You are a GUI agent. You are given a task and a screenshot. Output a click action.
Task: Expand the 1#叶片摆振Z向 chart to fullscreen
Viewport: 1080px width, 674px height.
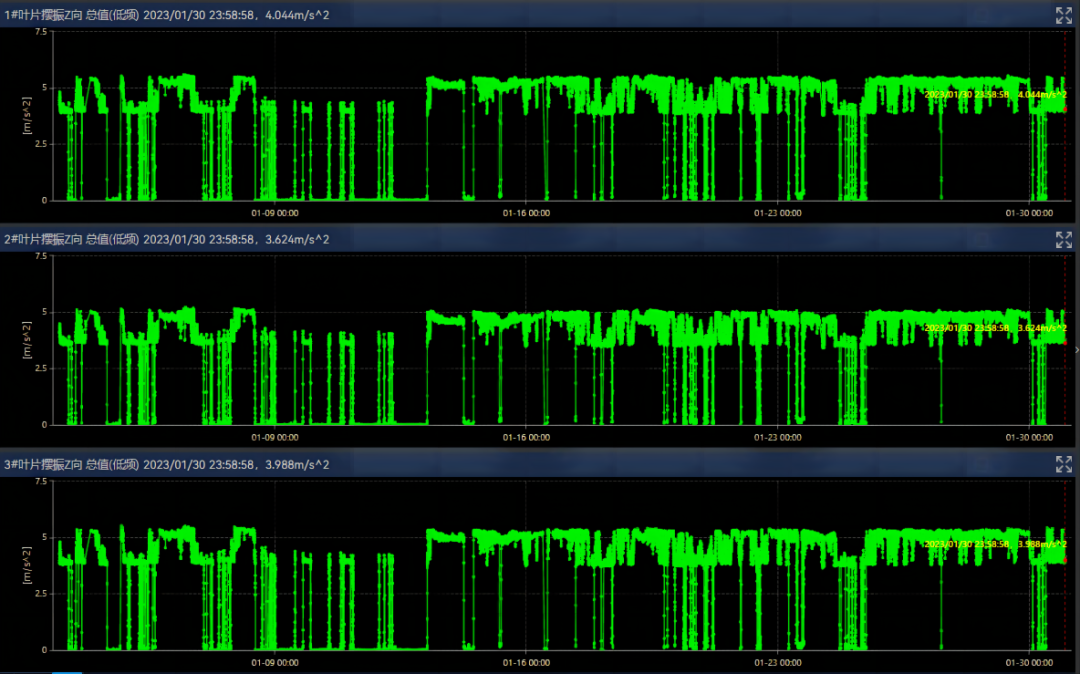point(1064,15)
